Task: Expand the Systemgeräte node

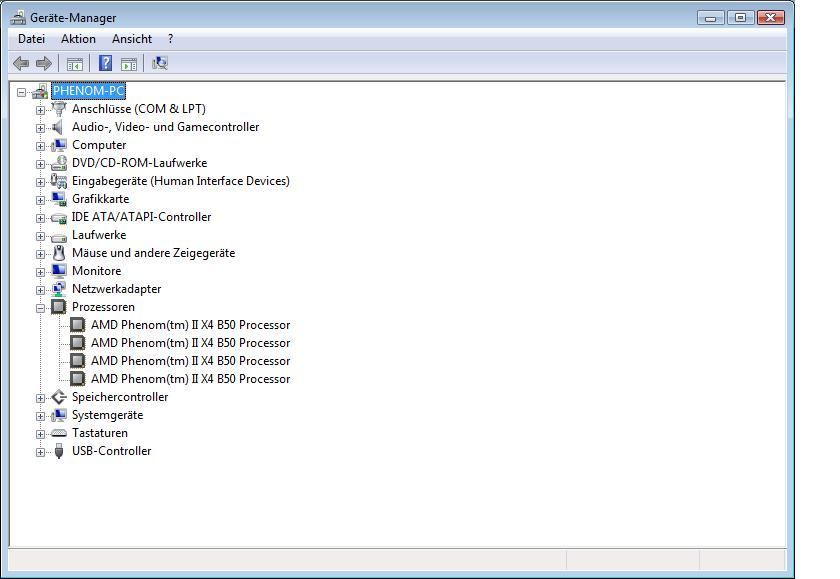Action: pos(40,417)
